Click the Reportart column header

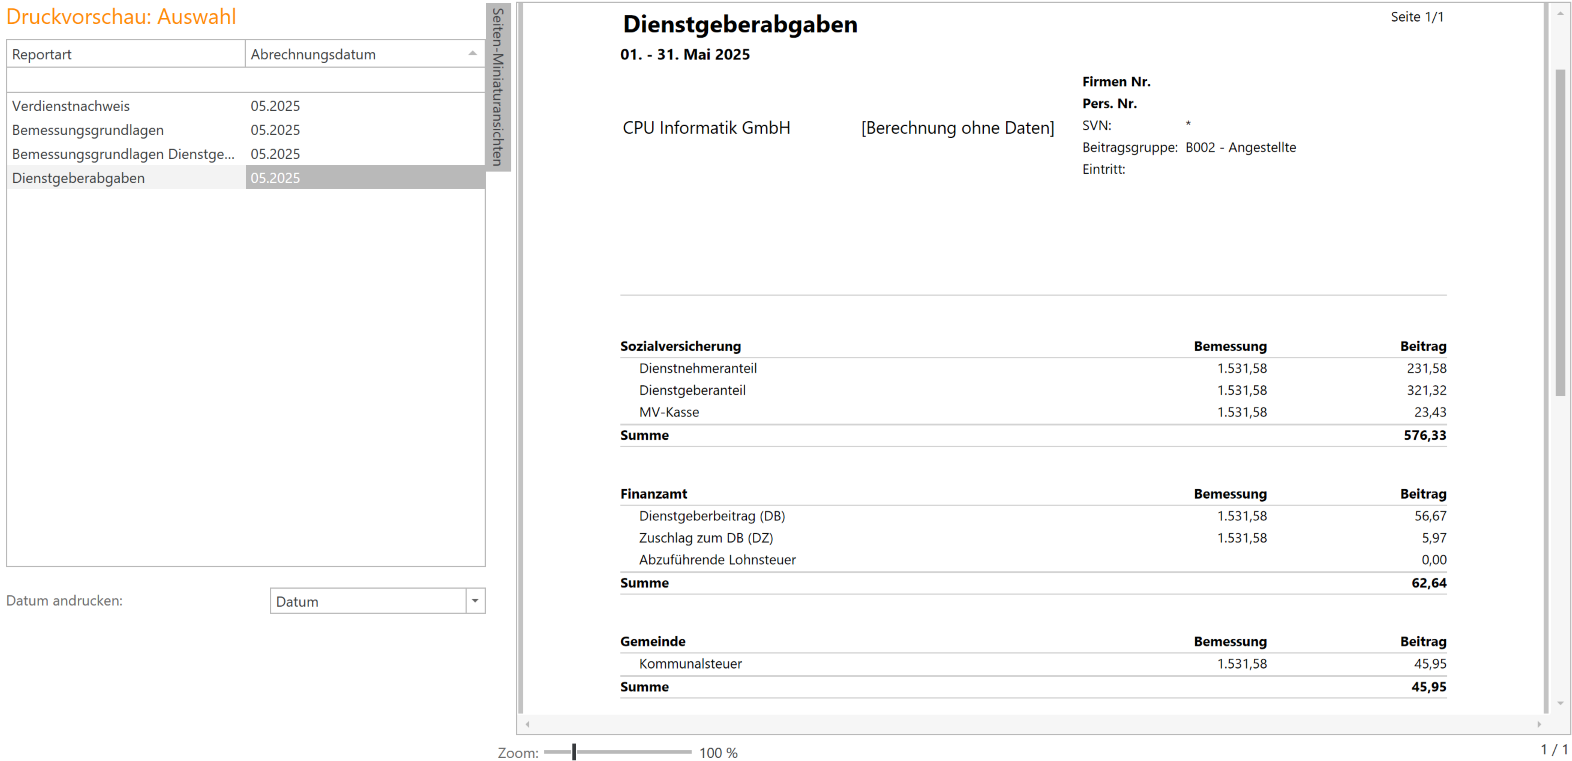point(126,54)
